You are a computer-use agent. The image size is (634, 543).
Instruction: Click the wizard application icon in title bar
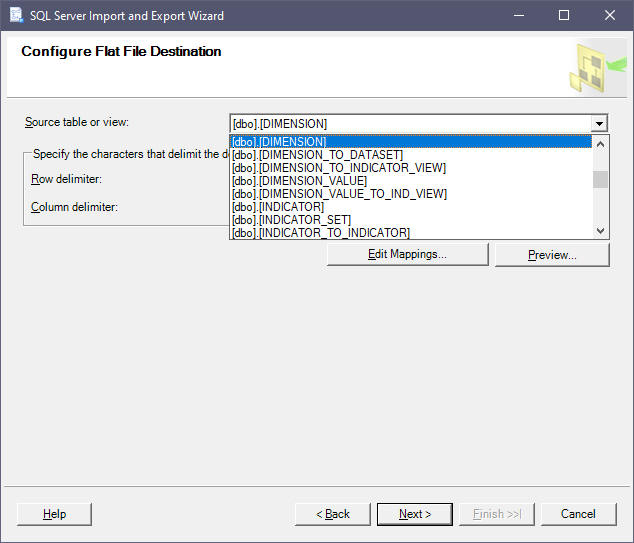click(x=17, y=15)
